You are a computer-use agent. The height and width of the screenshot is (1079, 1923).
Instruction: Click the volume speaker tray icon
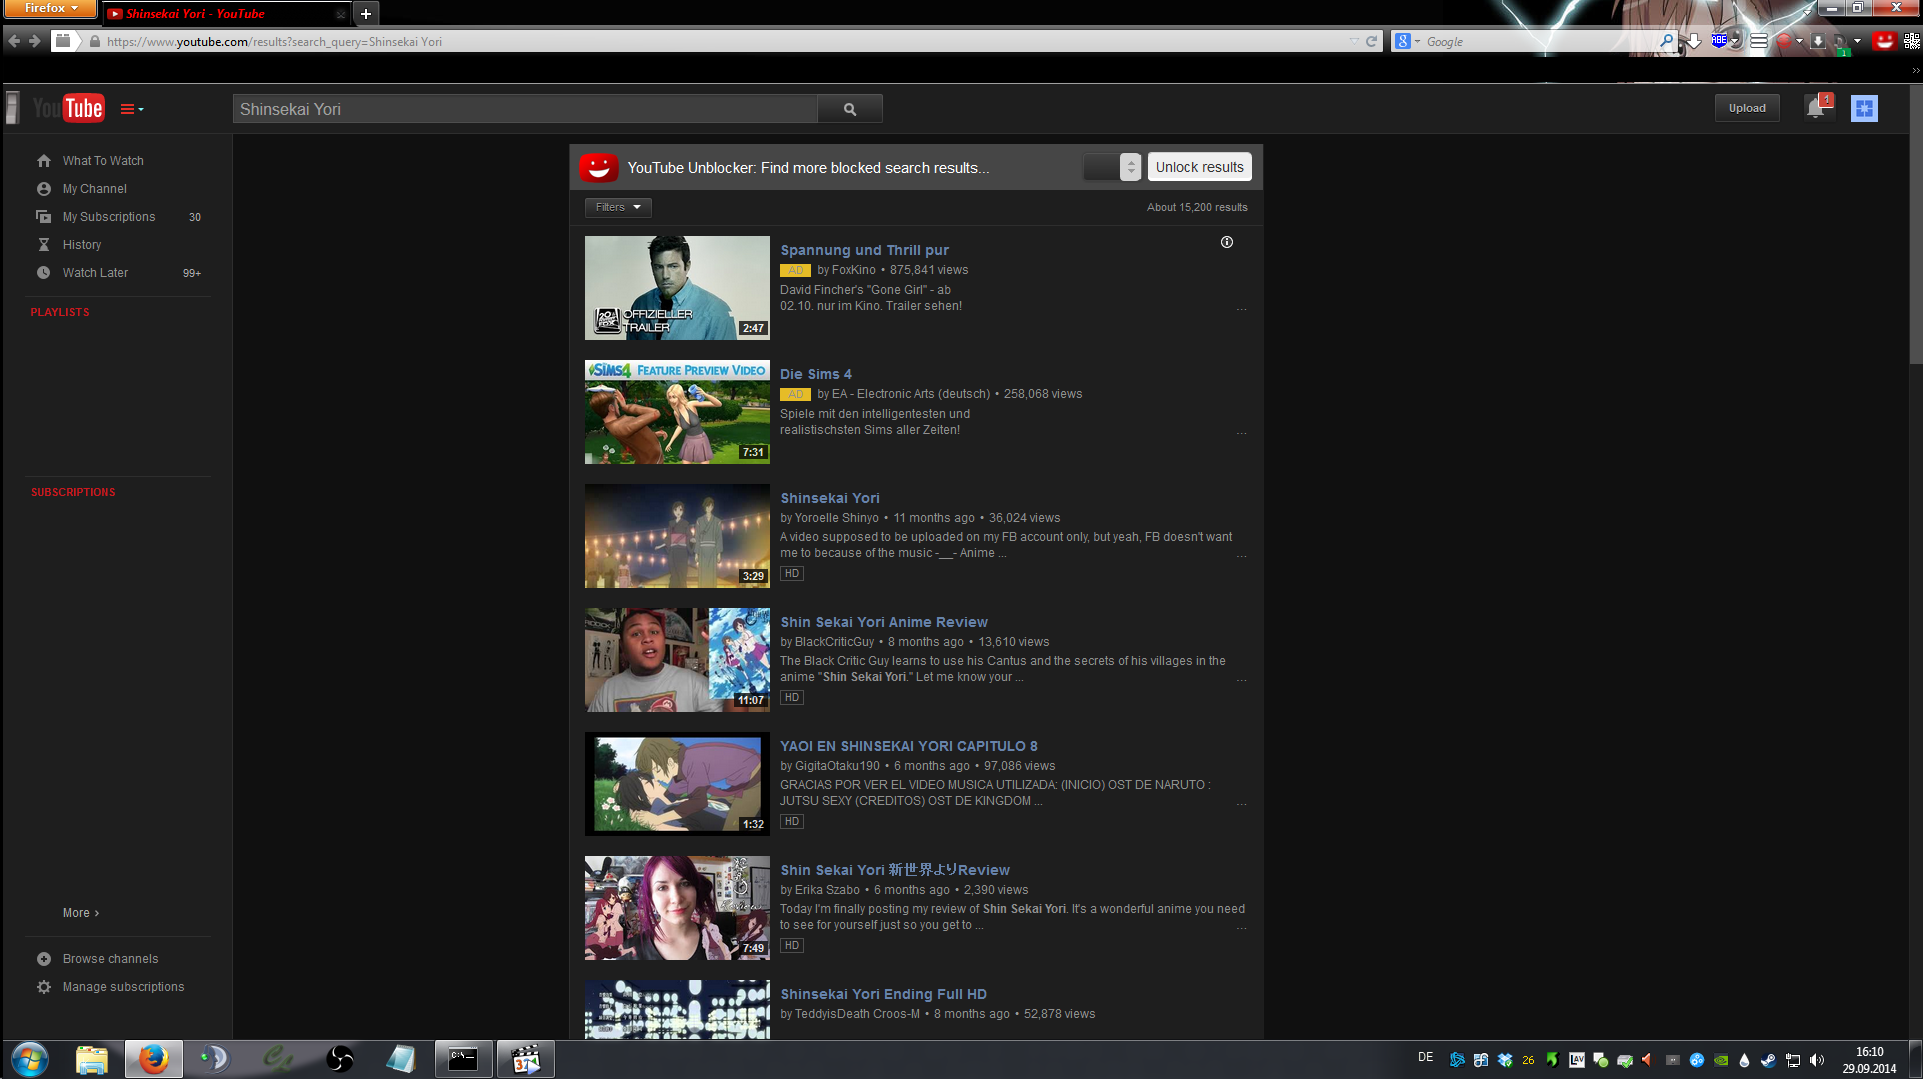click(x=1817, y=1060)
